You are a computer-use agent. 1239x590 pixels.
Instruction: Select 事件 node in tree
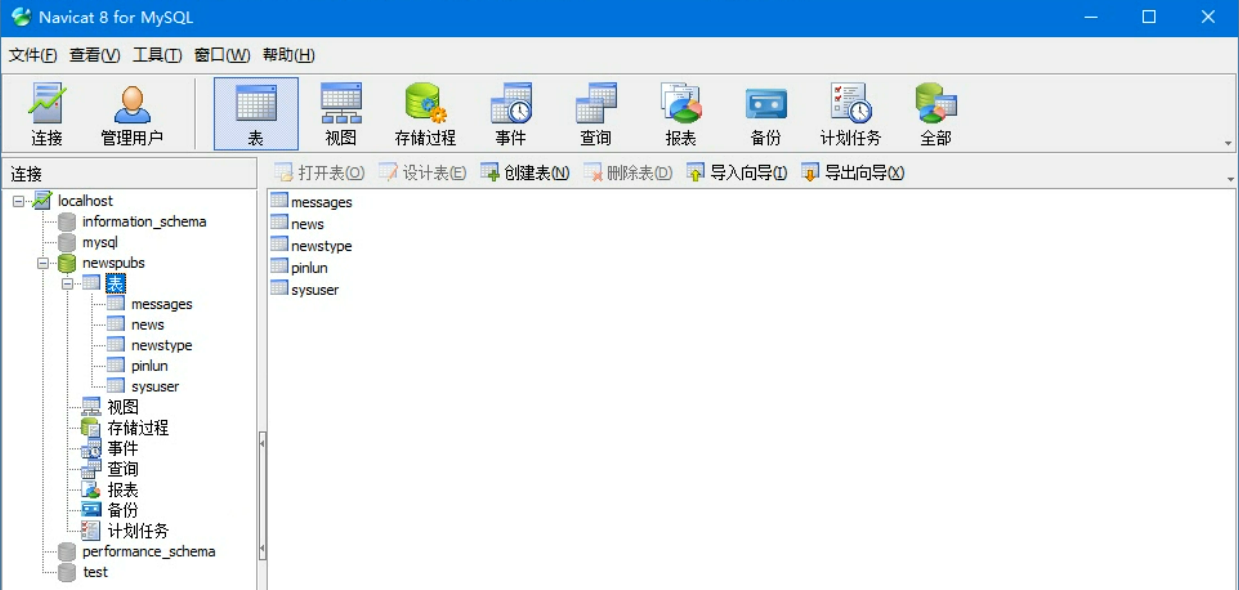point(123,448)
